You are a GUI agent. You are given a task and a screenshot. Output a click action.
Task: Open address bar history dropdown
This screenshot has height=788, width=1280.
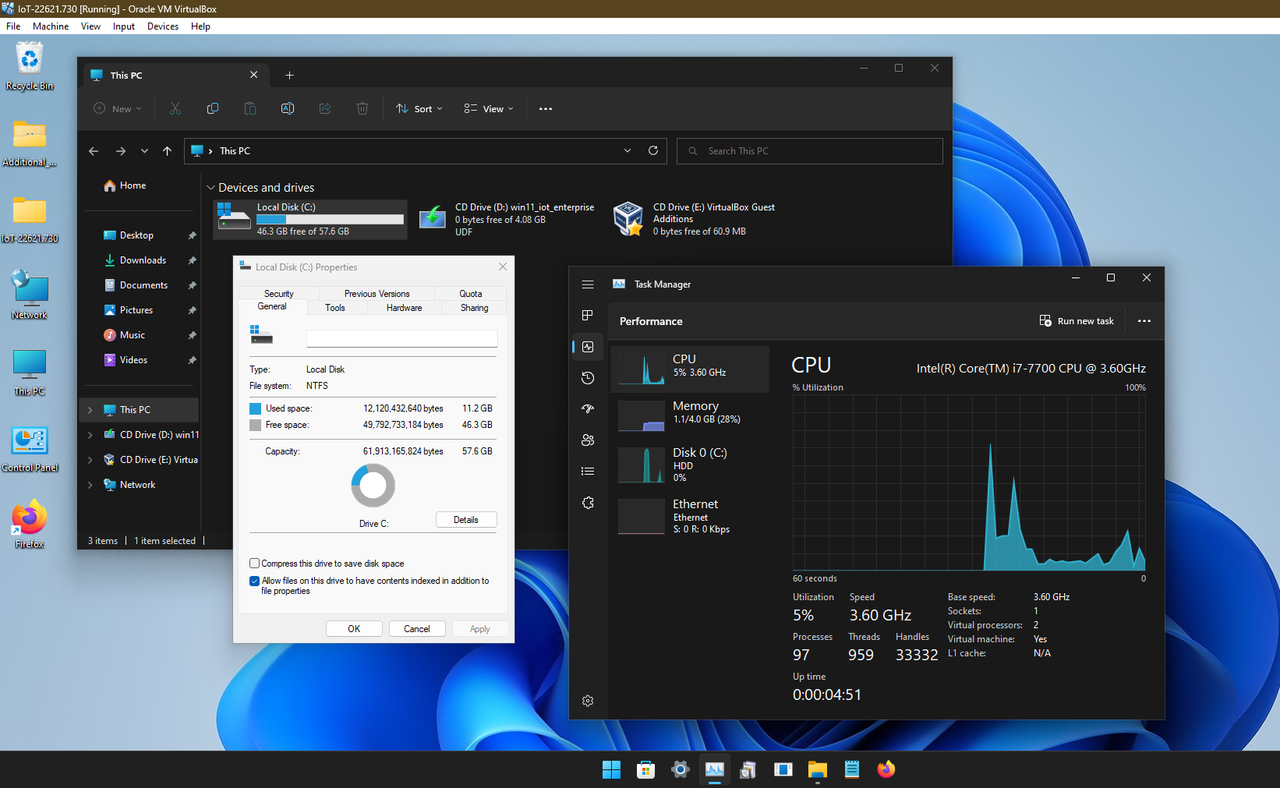[x=627, y=151]
